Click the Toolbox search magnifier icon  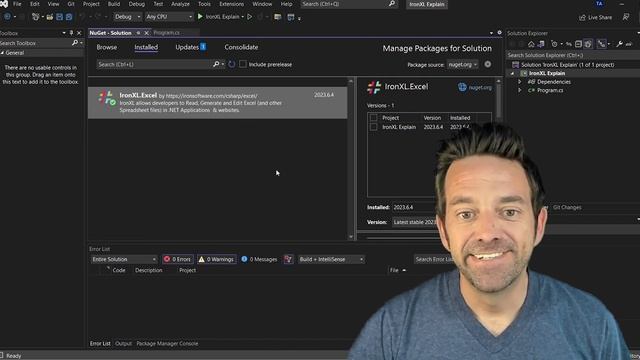(75, 43)
